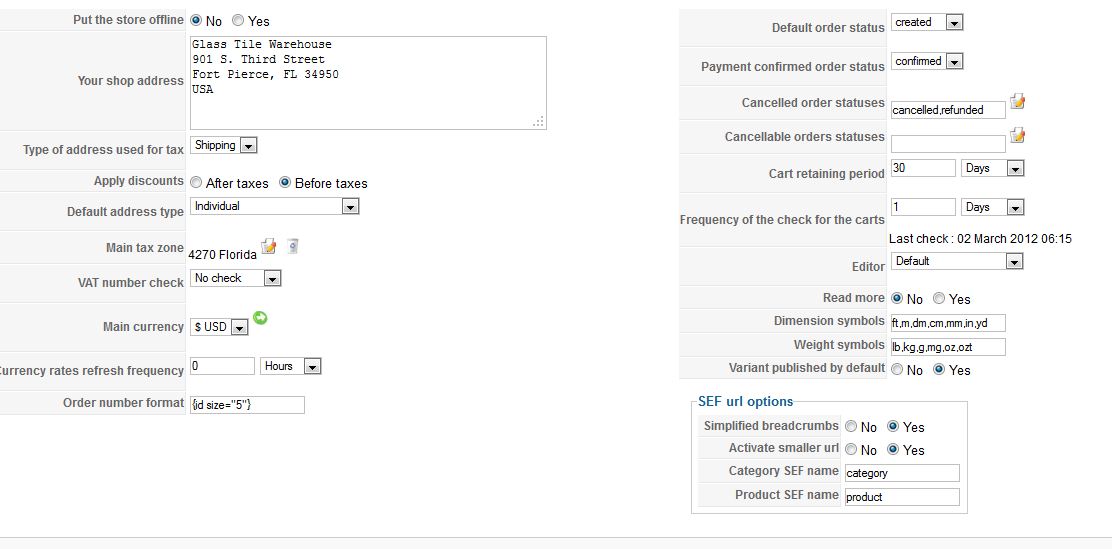Open the Default order status dropdown
Screen dimensions: 1112x549
tap(953, 22)
